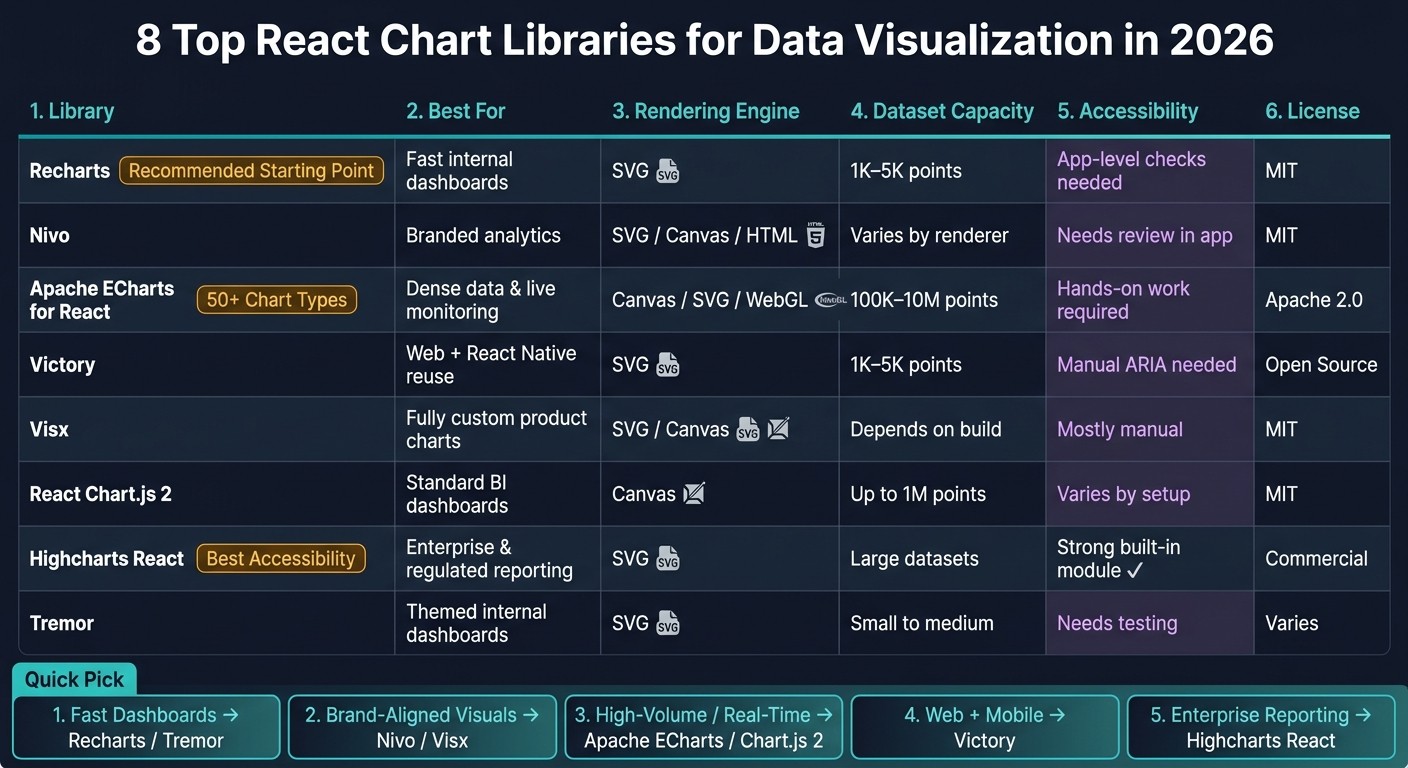This screenshot has height=768, width=1408.
Task: Click the SVG file icon in the Visx row
Action: [748, 429]
